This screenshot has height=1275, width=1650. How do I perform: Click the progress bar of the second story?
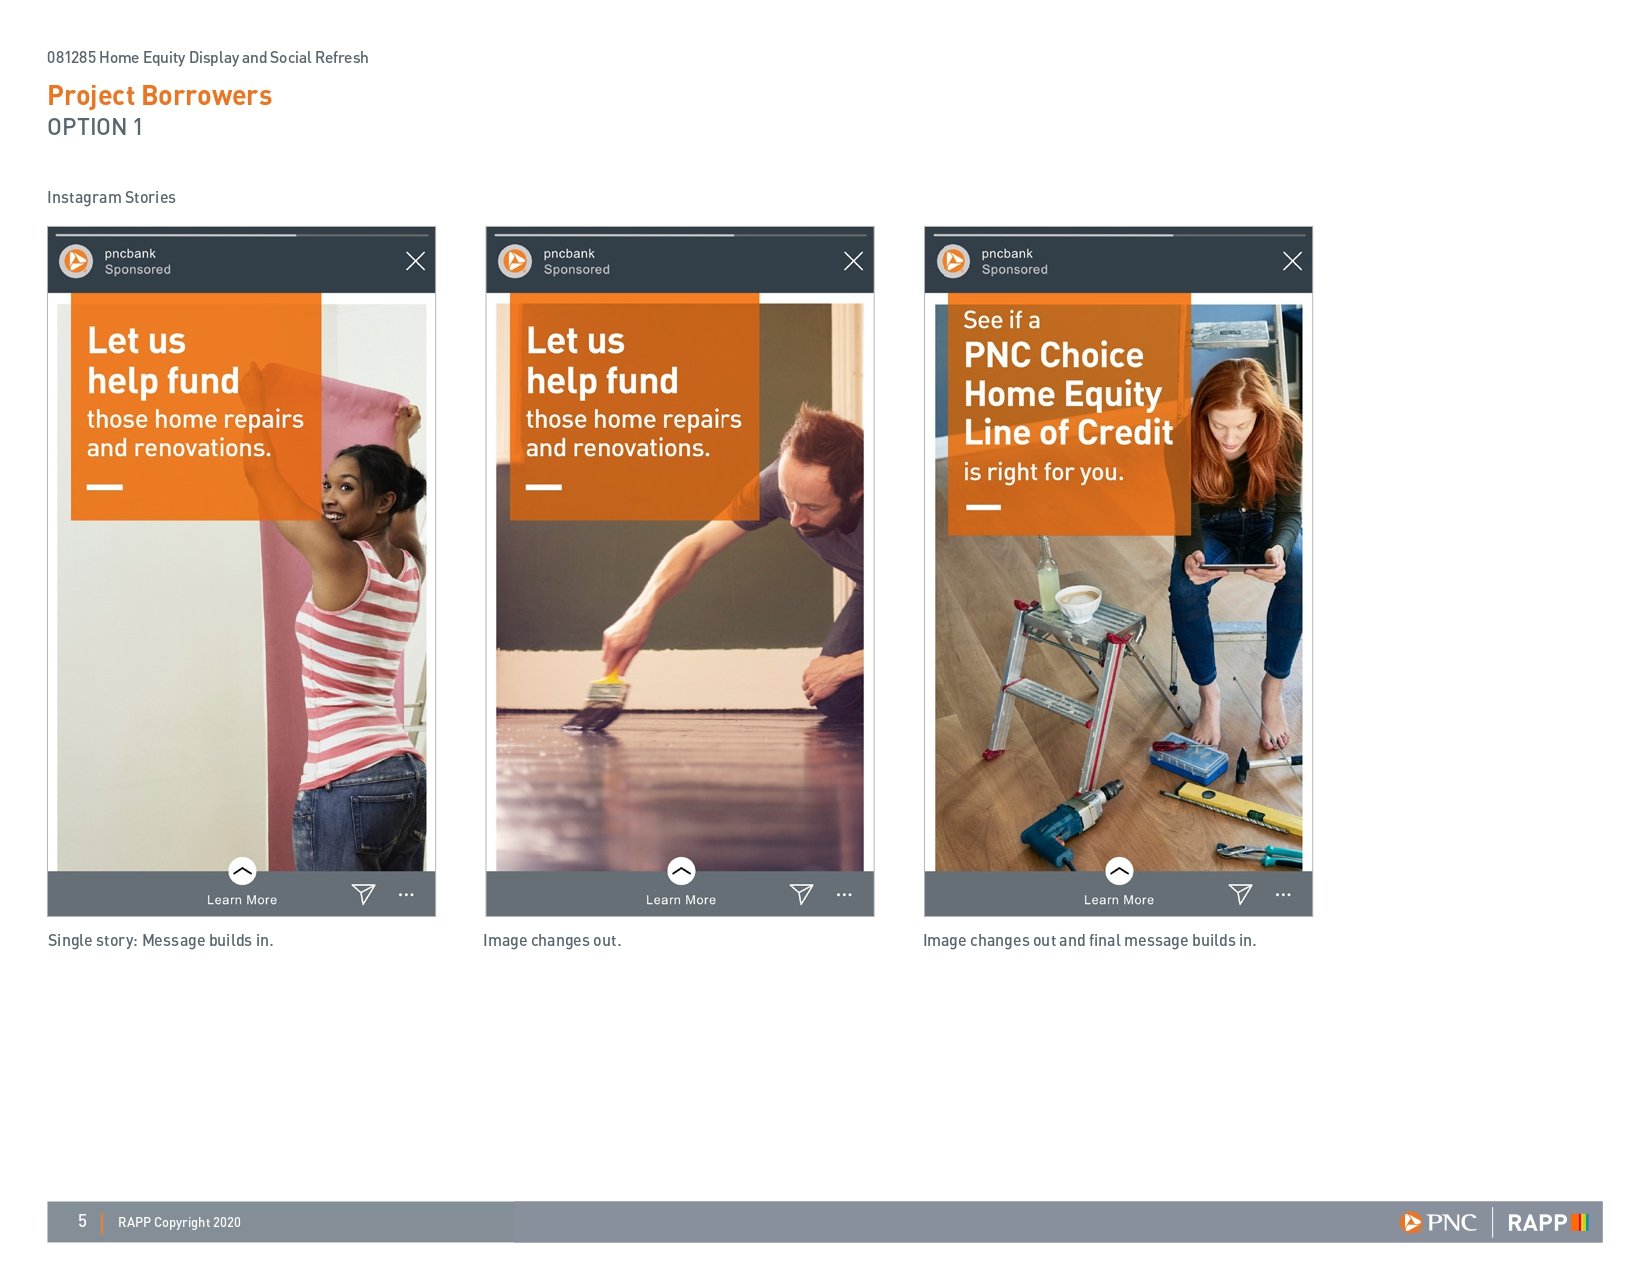pyautogui.click(x=680, y=235)
